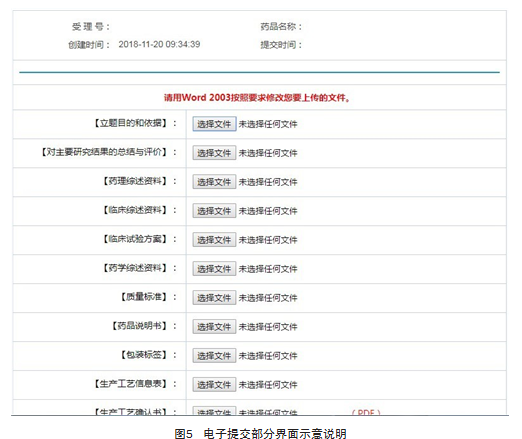Click 选择文件 beside 临床综述资料
This screenshot has width=522, height=439.
[214, 211]
